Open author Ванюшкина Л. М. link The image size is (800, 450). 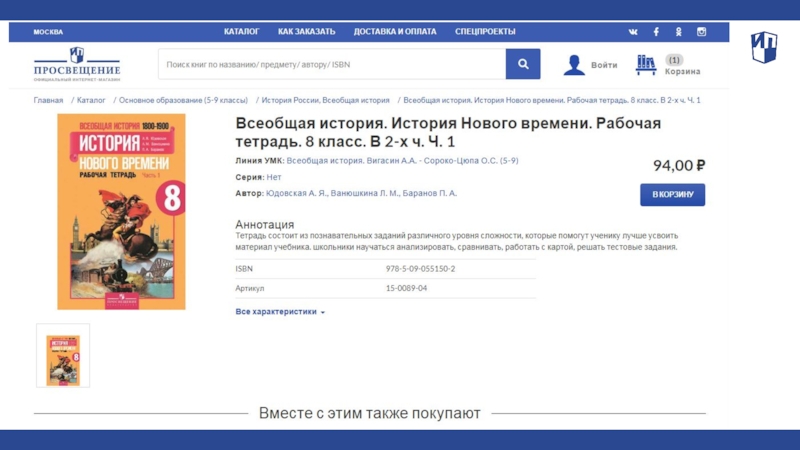tap(364, 193)
